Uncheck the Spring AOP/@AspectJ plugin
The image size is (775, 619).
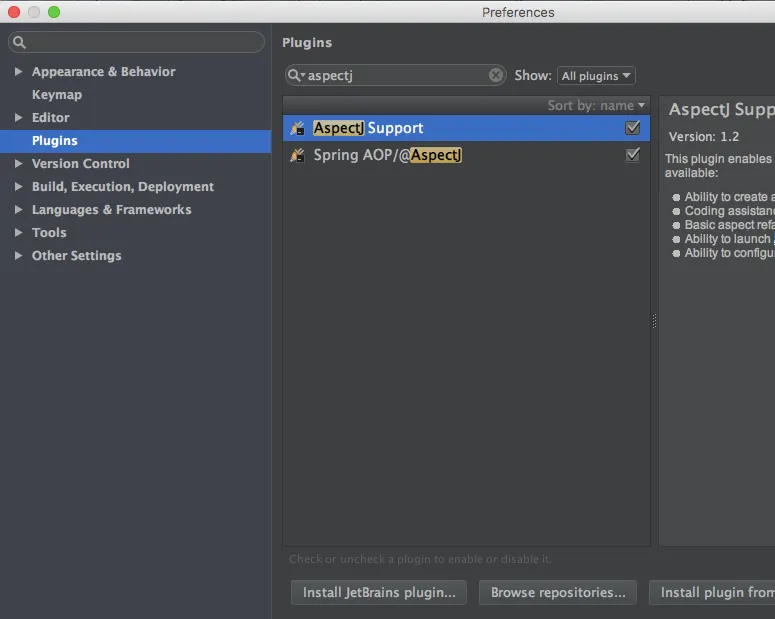click(633, 155)
